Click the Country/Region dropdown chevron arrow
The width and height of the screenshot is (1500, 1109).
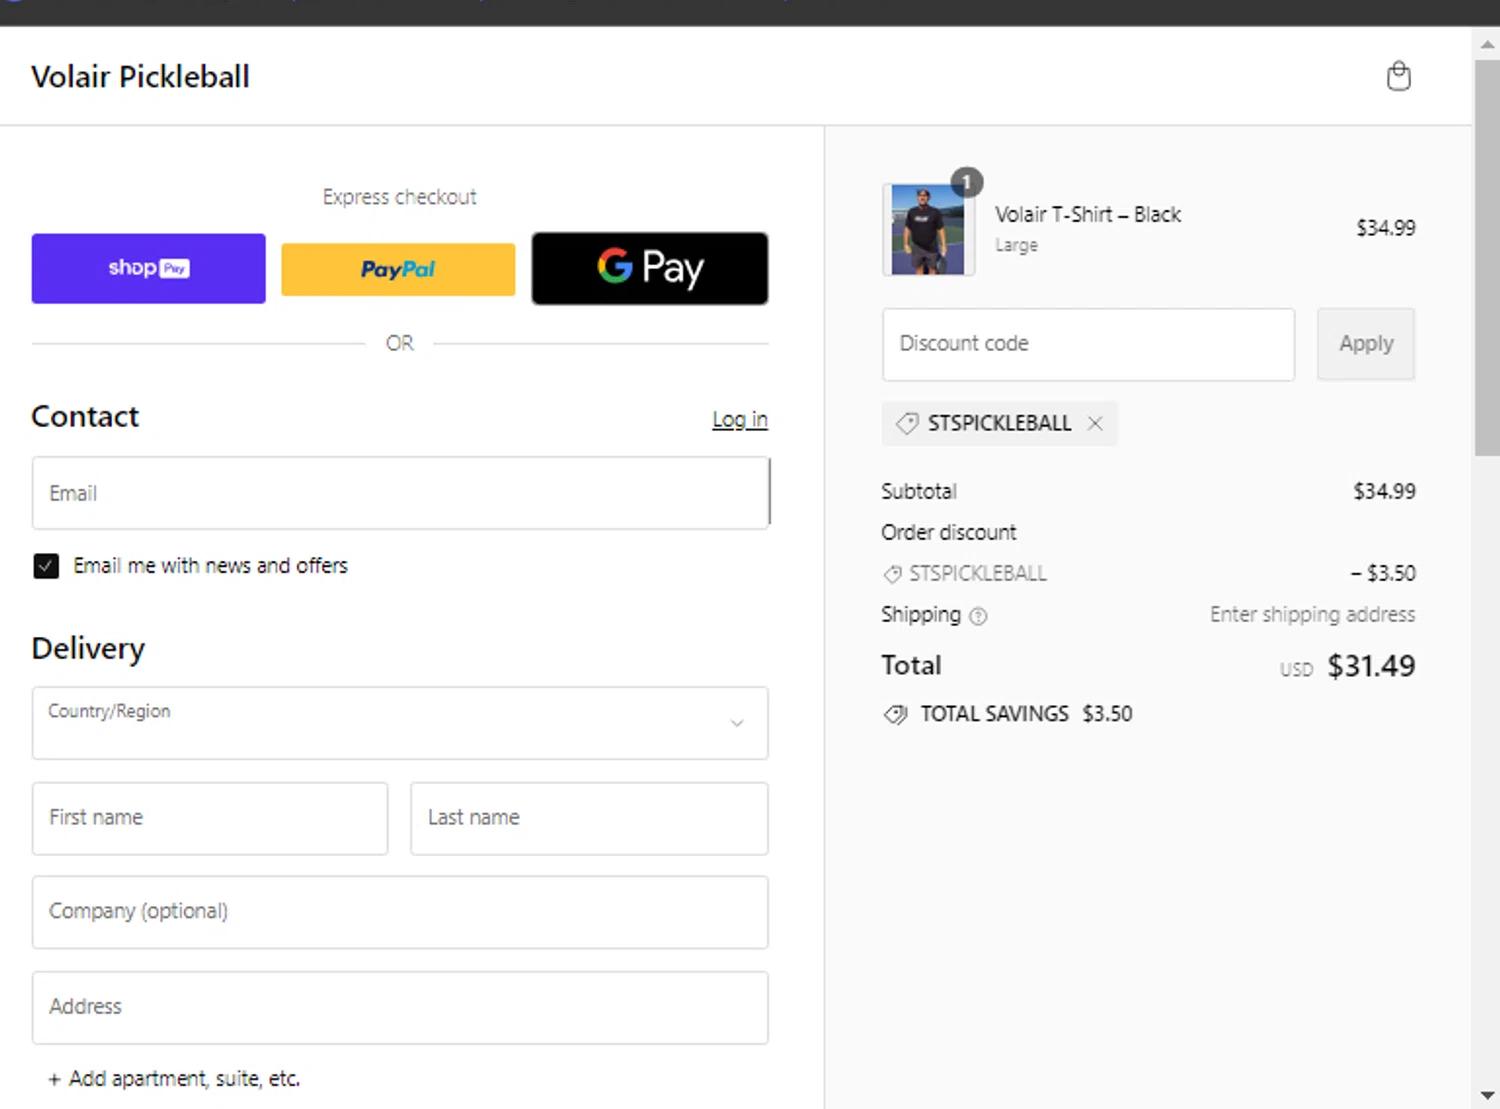737,723
